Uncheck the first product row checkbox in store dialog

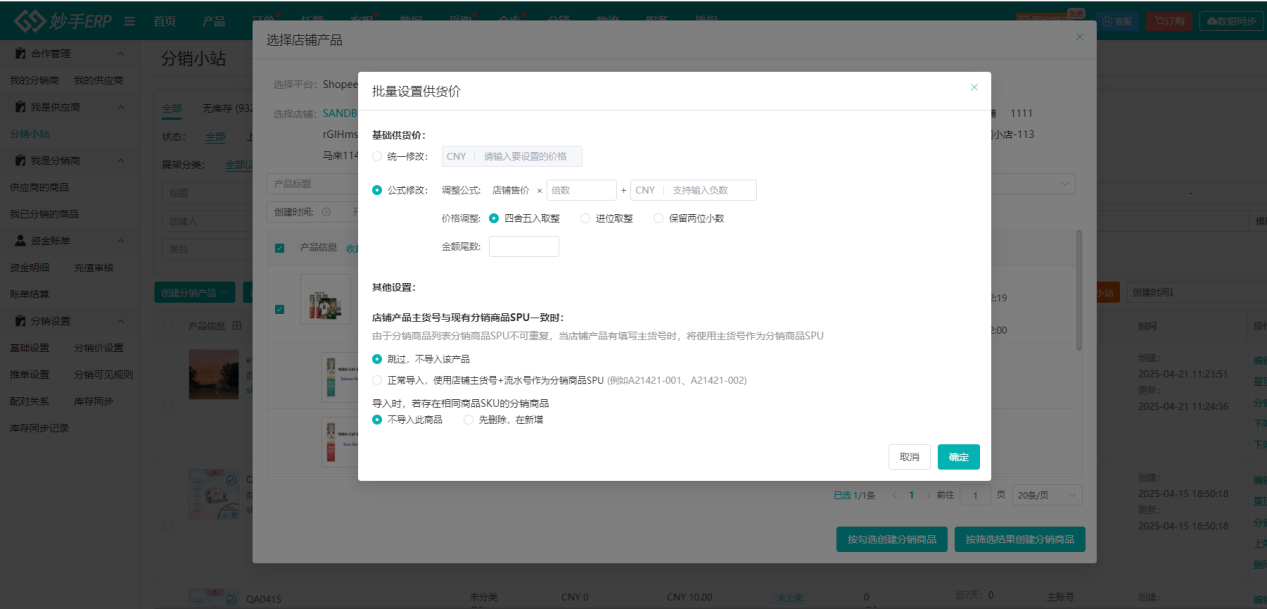point(279,309)
